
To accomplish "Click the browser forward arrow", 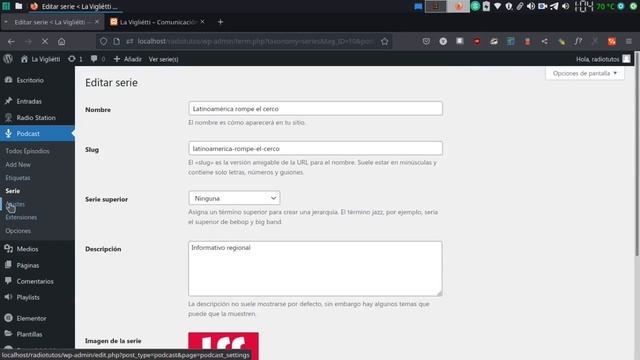I will click(28, 42).
